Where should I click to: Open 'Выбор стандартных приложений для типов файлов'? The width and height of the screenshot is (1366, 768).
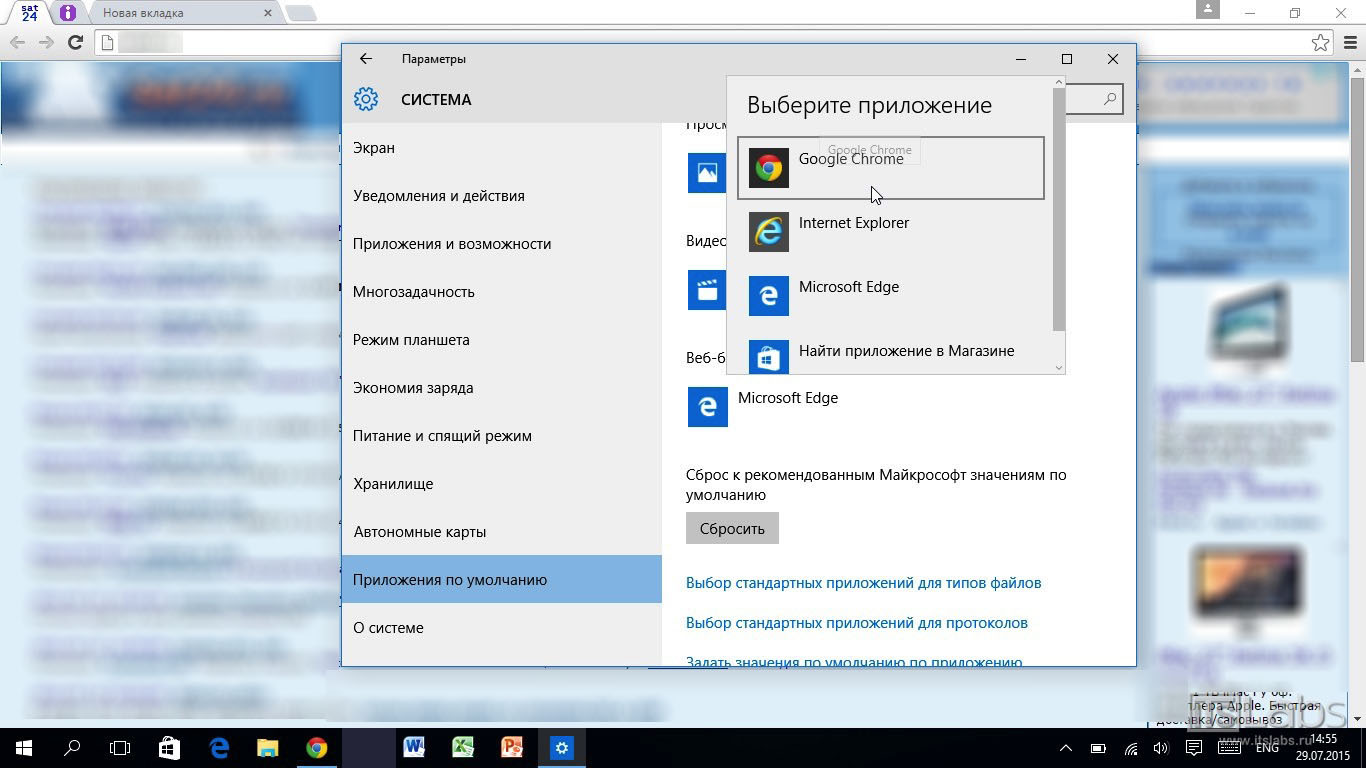[x=863, y=583]
